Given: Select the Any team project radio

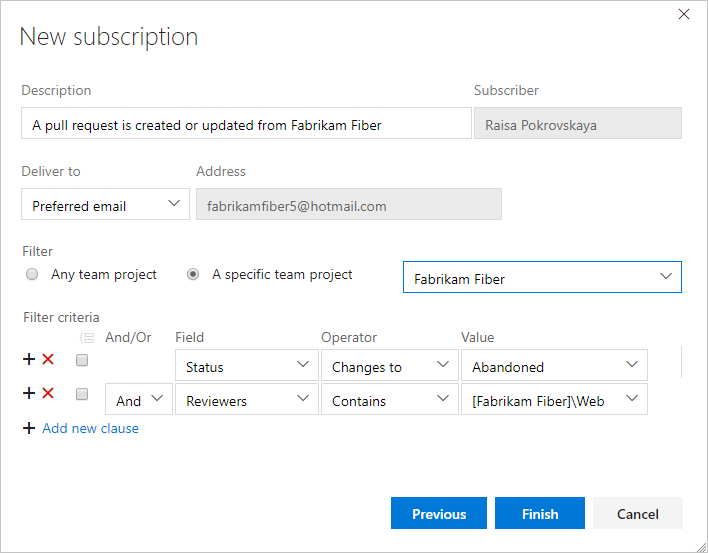Looking at the screenshot, I should tap(32, 274).
